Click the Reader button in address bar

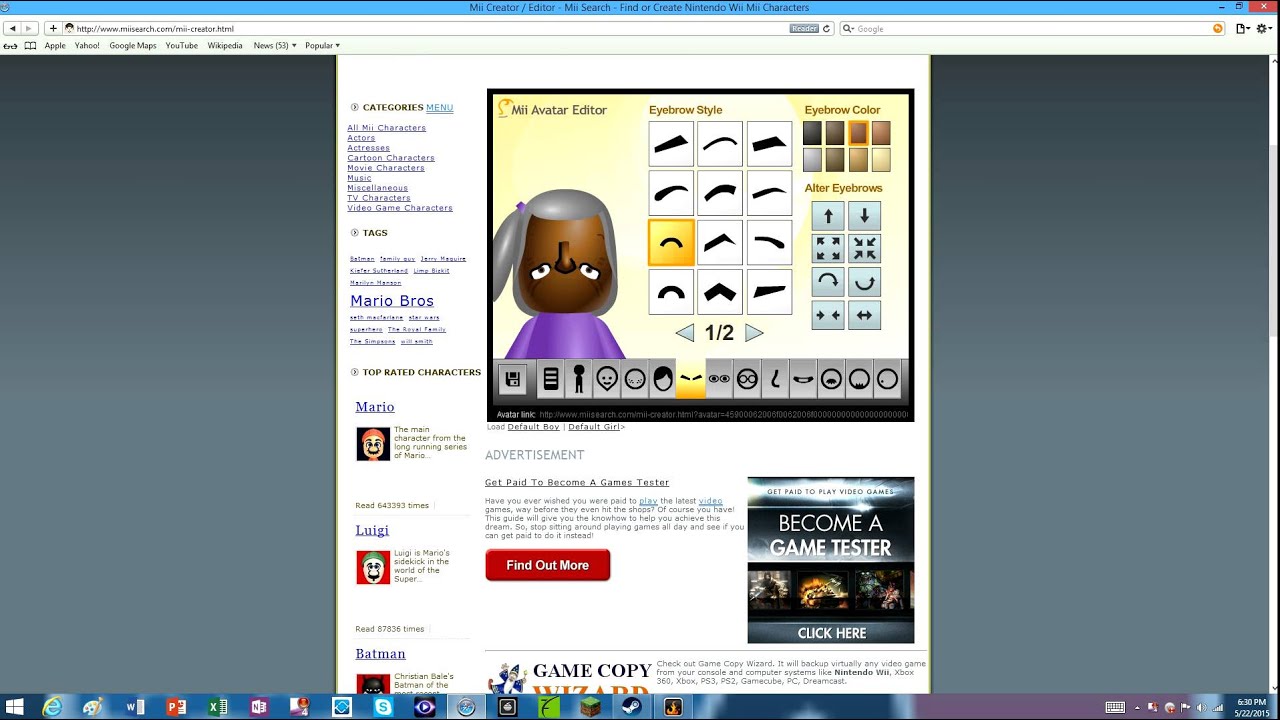[x=804, y=29]
